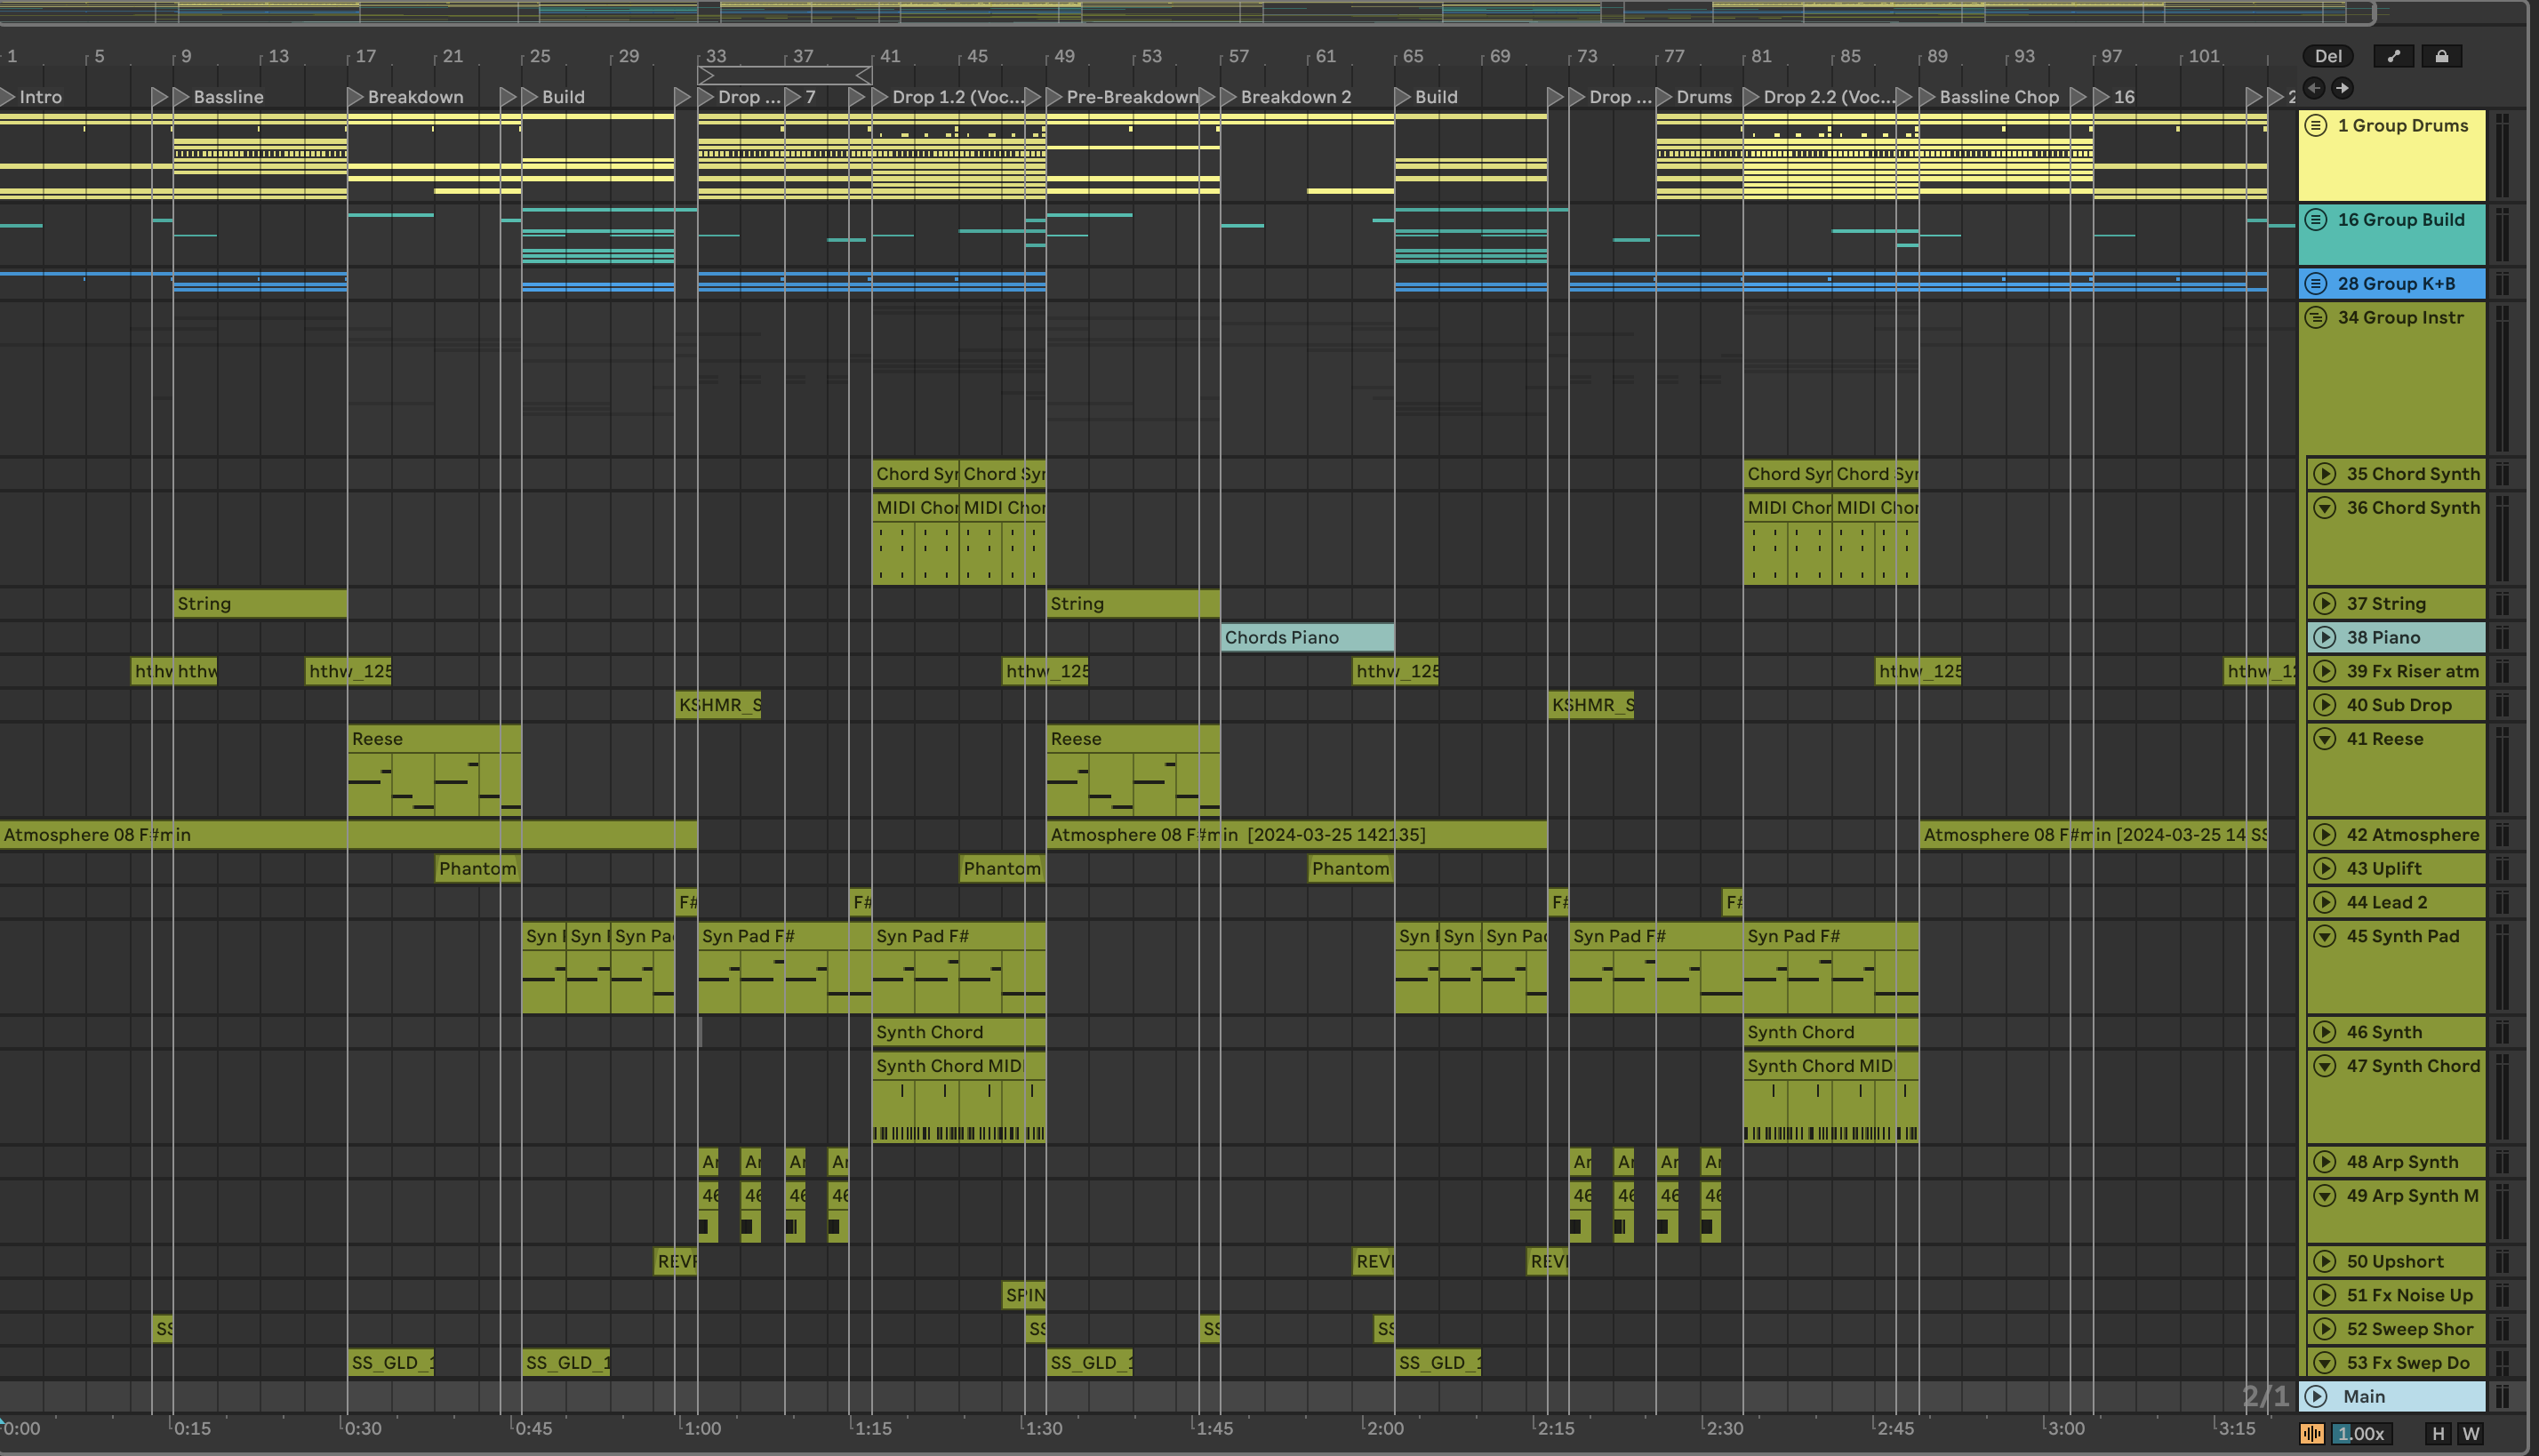Click fold icon on 16 Group Build
The width and height of the screenshot is (2539, 1456).
tap(2316, 219)
